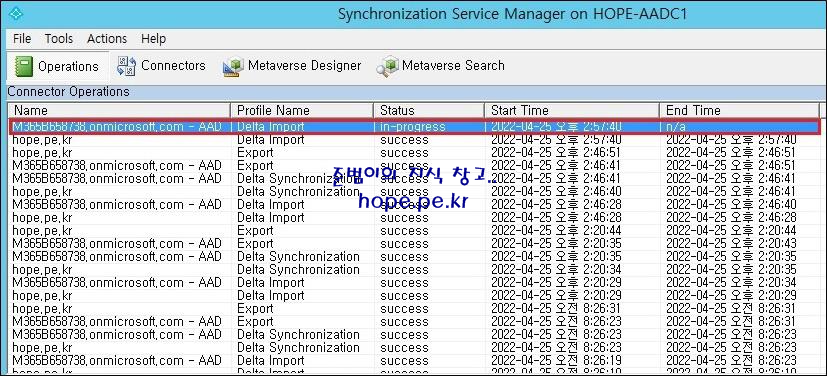
Task: Select M365B658738 AAD Delta Import row started 오후 2:20:29
Action: tap(414, 283)
